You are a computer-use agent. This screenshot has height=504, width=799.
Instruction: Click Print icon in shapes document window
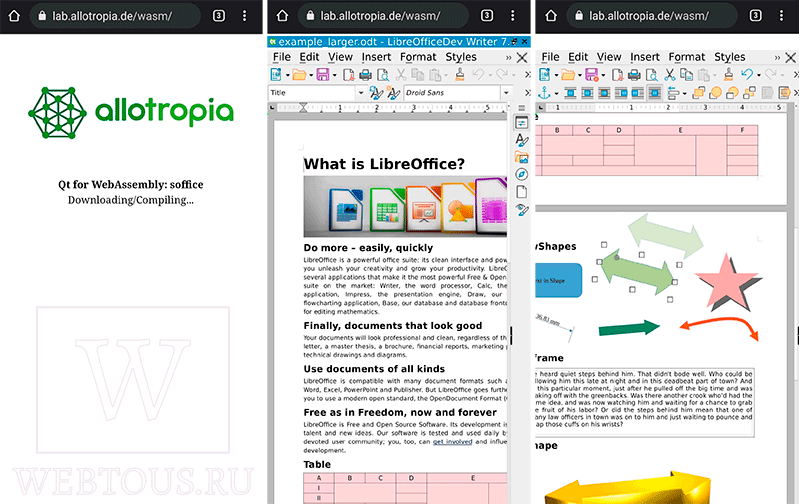tap(634, 75)
